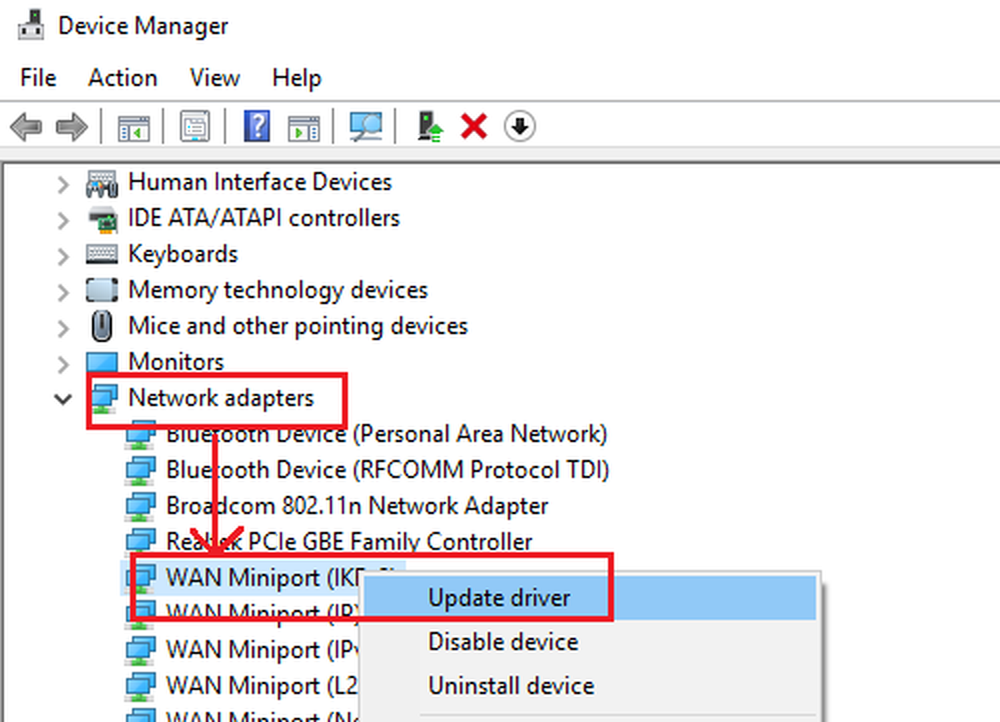Open the Properties toolbar icon
1000x722 pixels.
[x=193, y=127]
